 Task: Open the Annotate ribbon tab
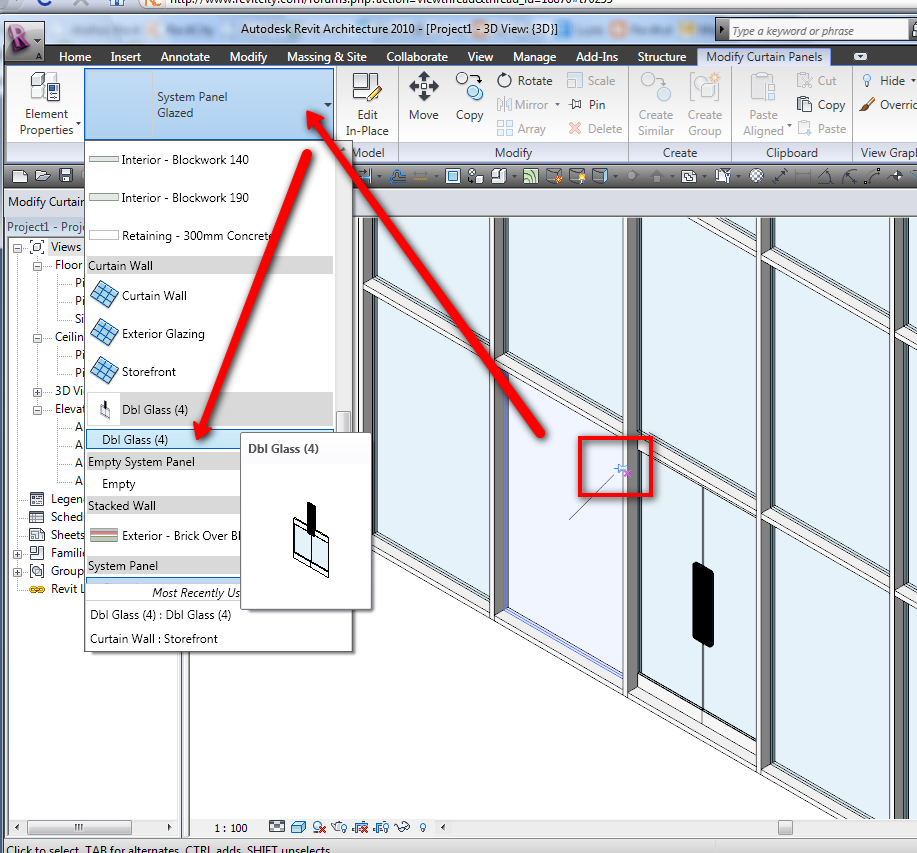pos(185,57)
